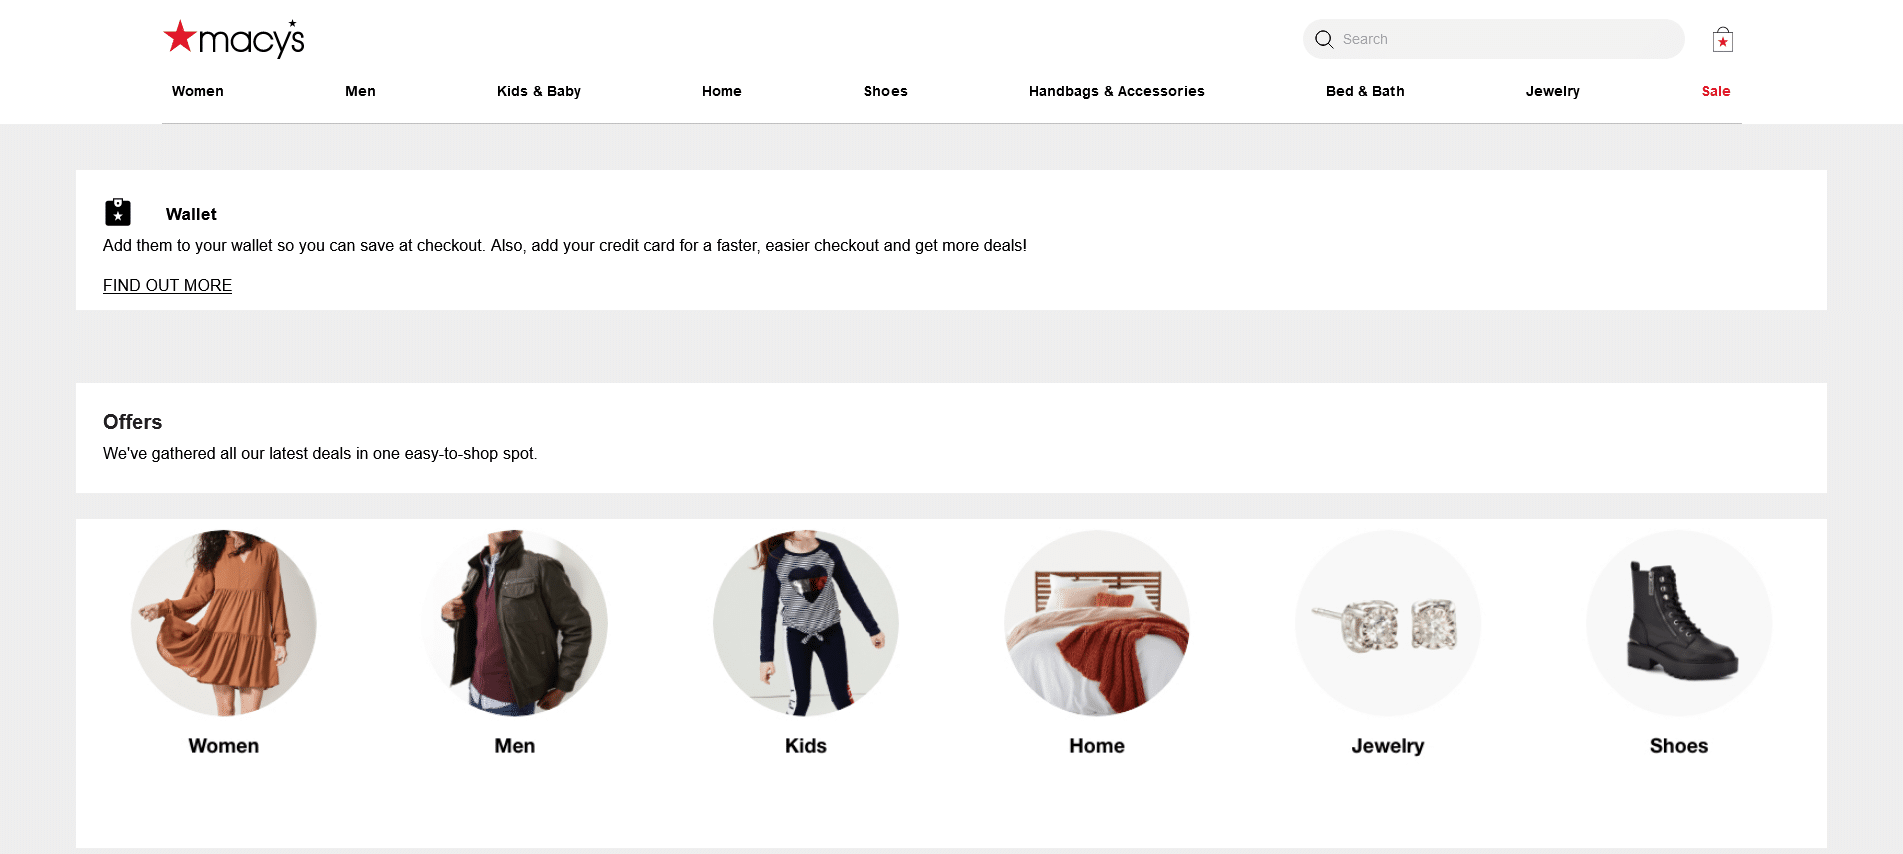The width and height of the screenshot is (1903, 854).
Task: Open the Women navigation menu
Action: [198, 91]
